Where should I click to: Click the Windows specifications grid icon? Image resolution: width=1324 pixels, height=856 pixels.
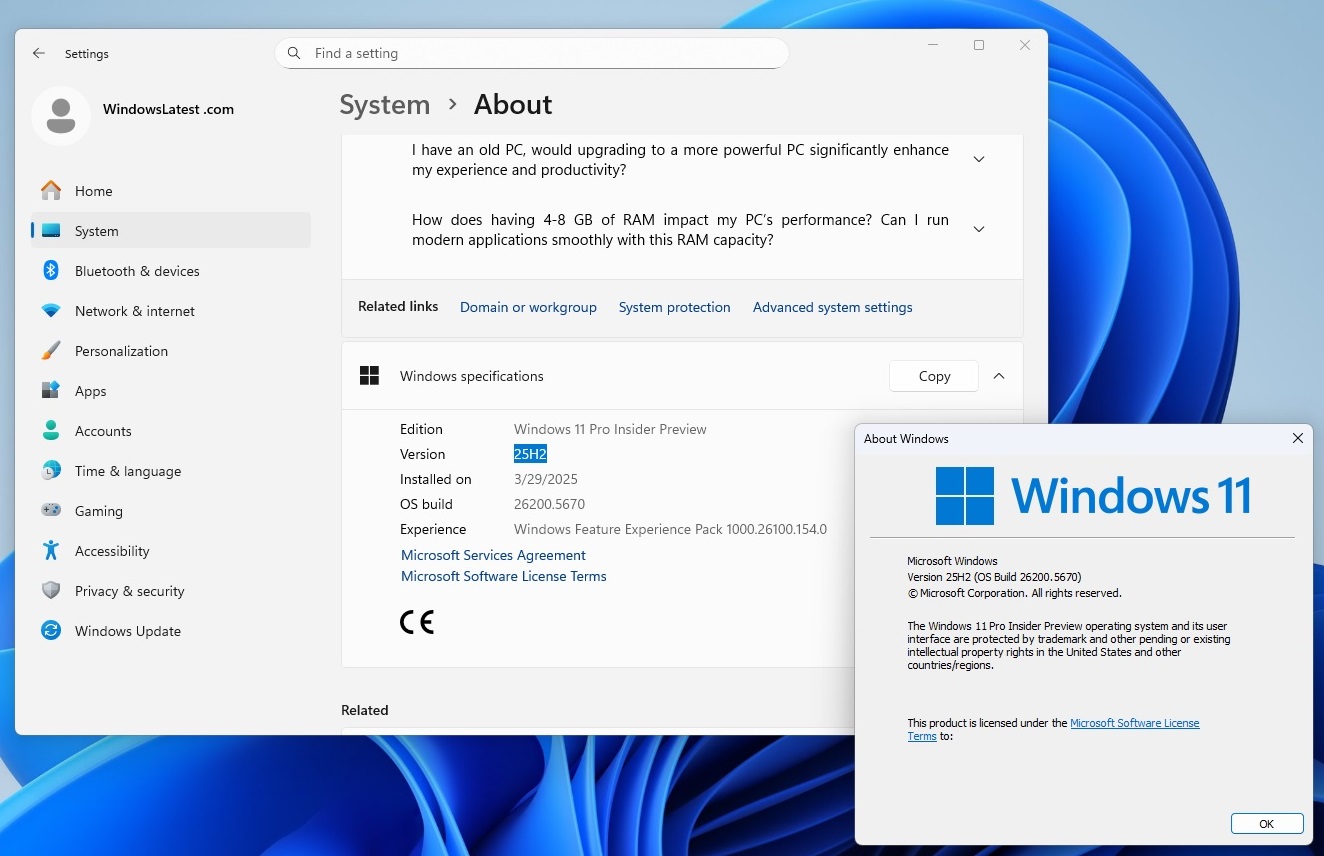pyautogui.click(x=369, y=375)
